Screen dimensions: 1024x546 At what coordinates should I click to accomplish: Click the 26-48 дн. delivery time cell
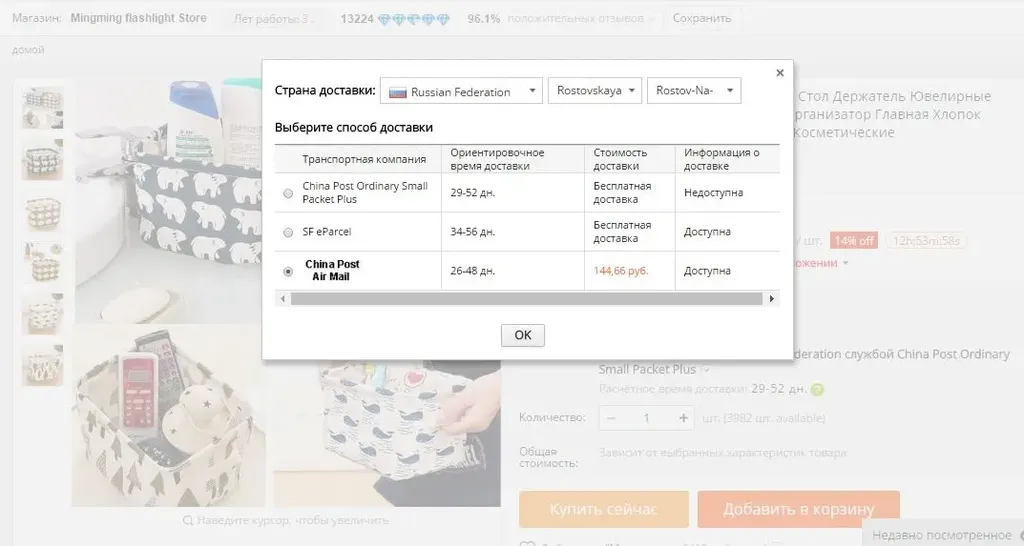click(472, 270)
